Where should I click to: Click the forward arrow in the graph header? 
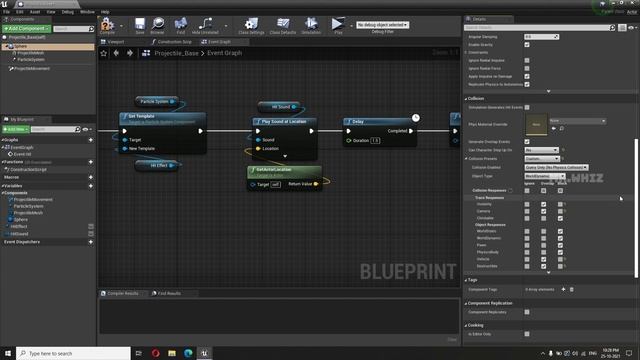tap(130, 53)
